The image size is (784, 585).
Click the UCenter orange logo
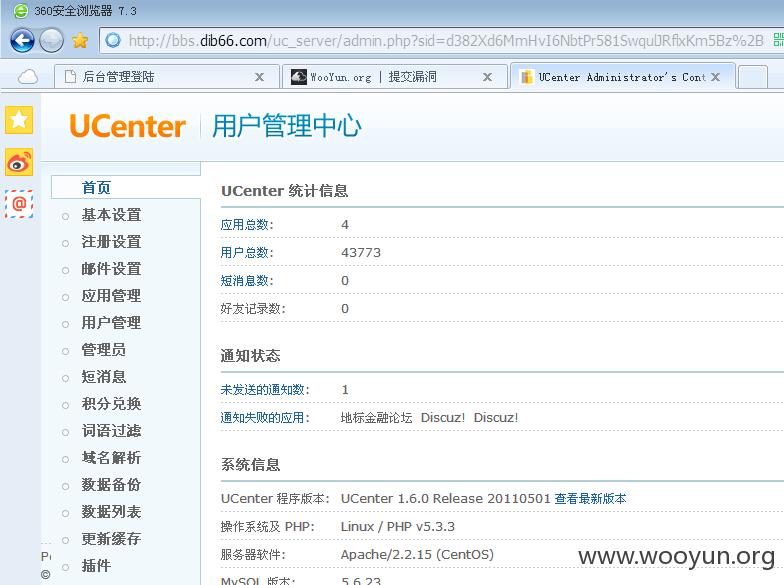coord(128,126)
